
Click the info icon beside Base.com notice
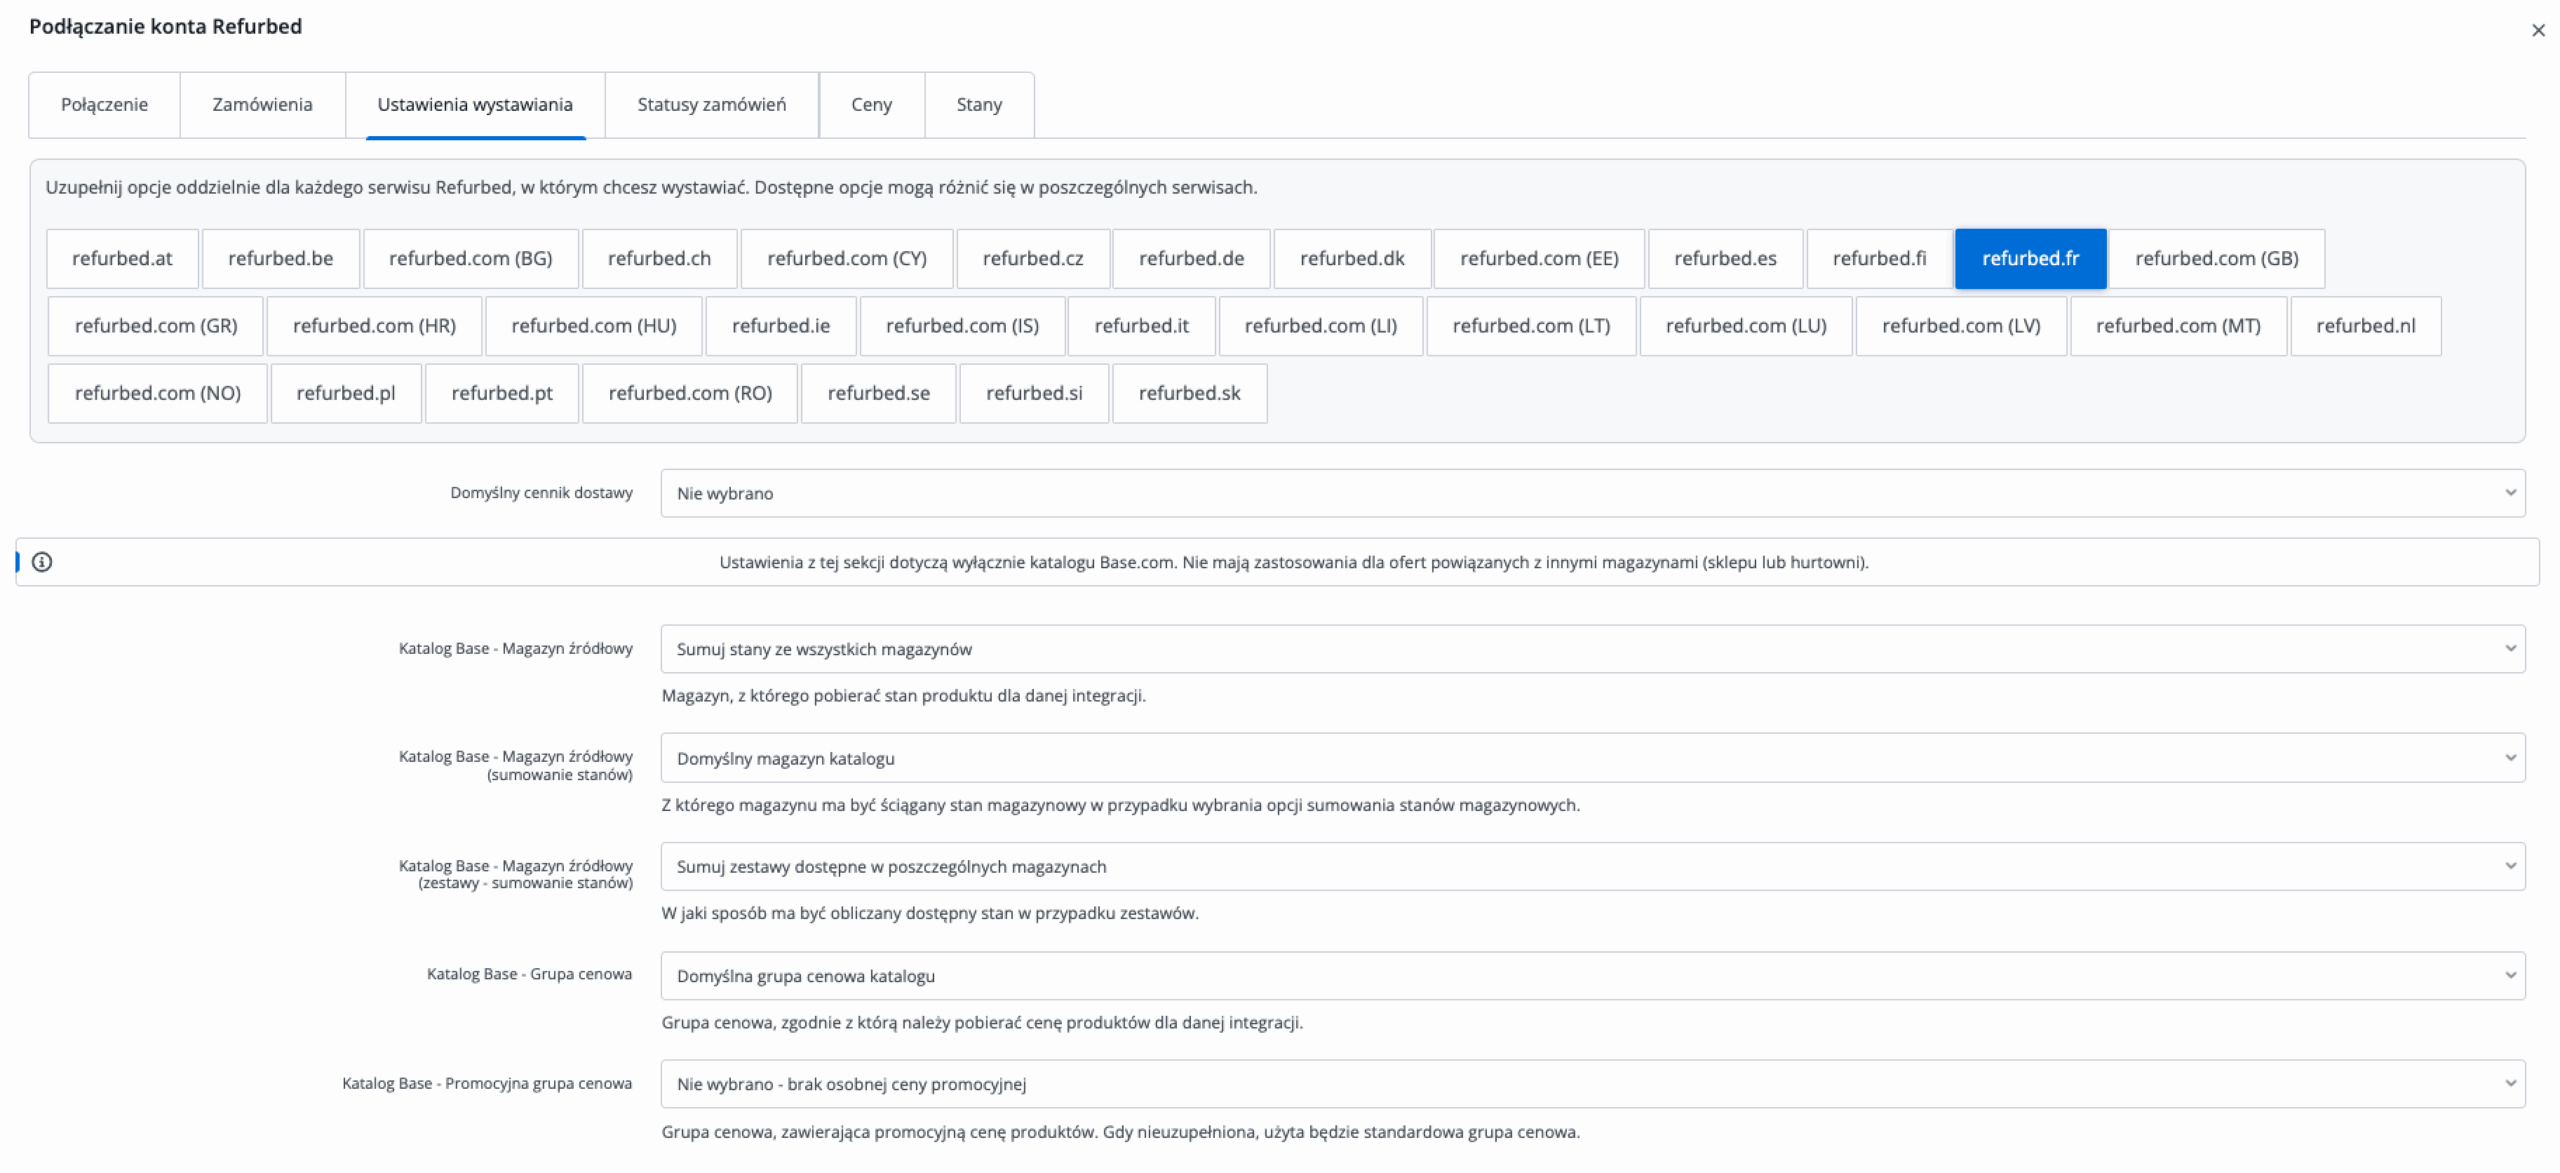(x=42, y=562)
